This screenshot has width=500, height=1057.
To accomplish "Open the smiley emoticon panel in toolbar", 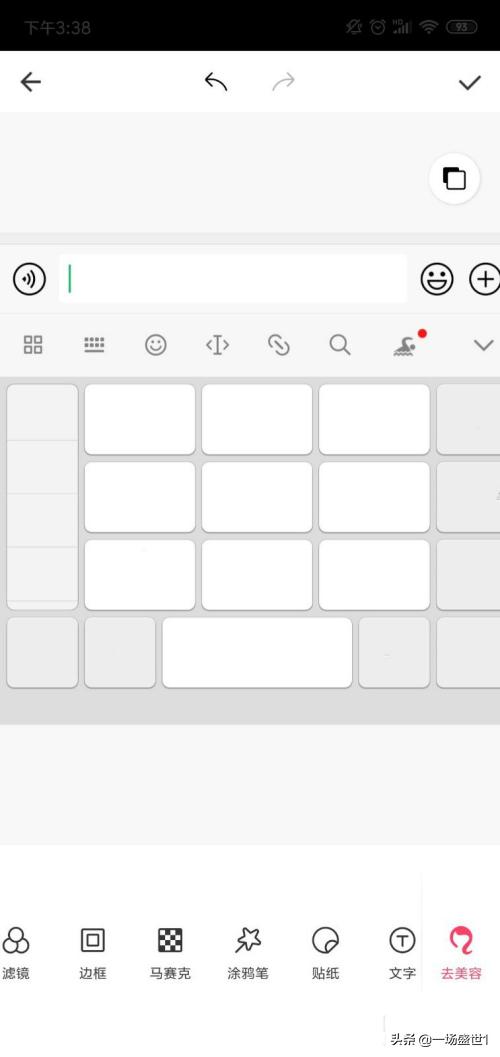I will (156, 345).
